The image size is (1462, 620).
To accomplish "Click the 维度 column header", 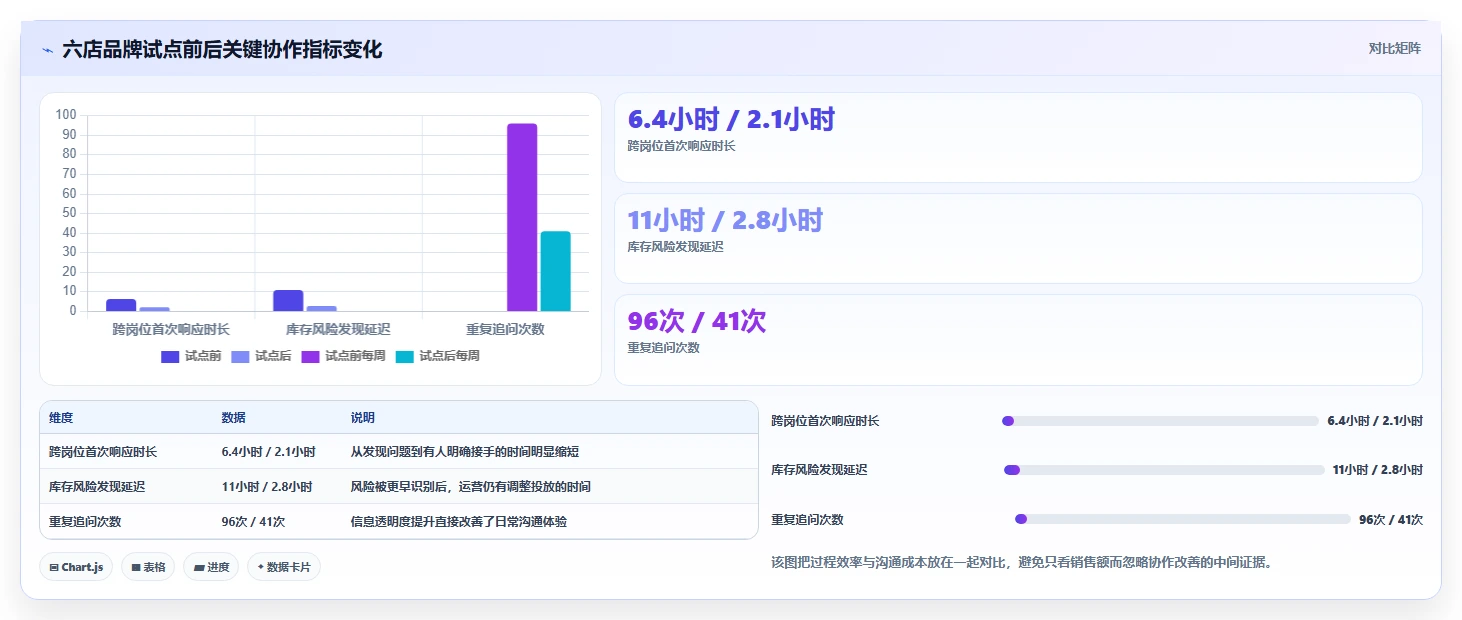I will (x=61, y=418).
